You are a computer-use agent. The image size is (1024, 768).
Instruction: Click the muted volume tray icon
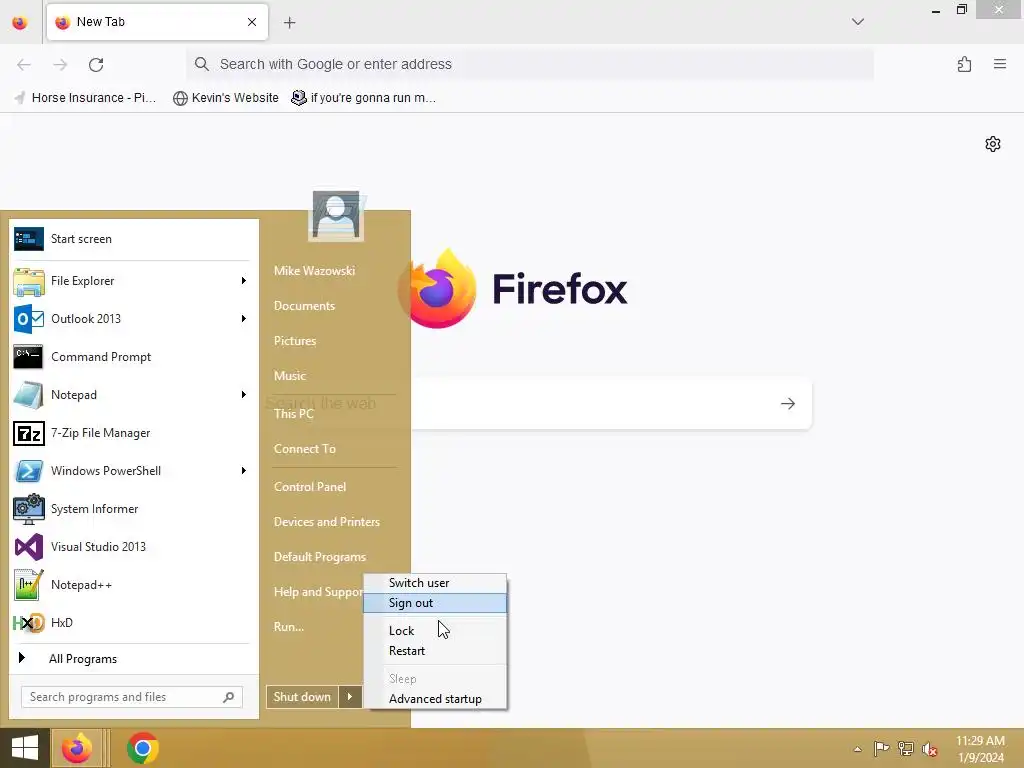(930, 748)
